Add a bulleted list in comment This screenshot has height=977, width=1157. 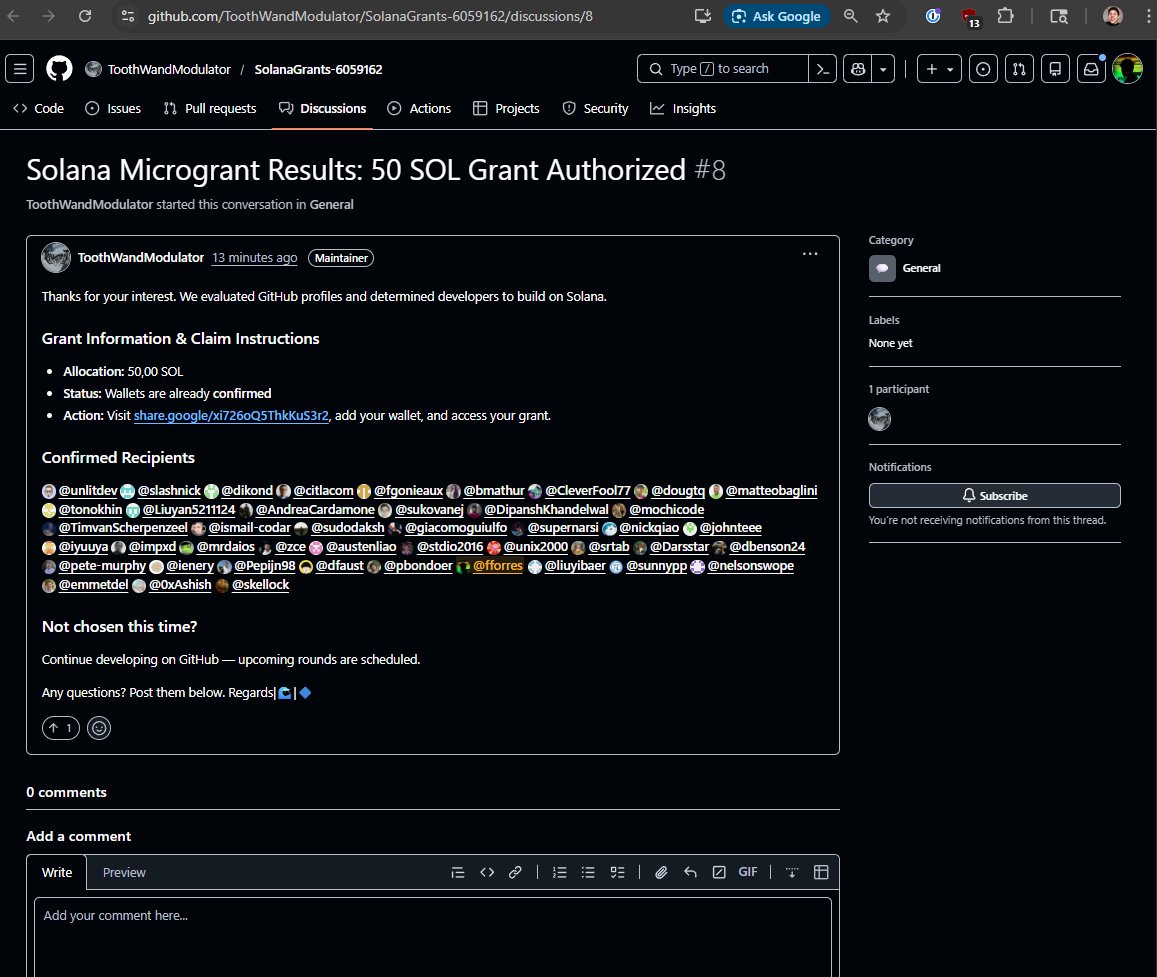(x=588, y=872)
